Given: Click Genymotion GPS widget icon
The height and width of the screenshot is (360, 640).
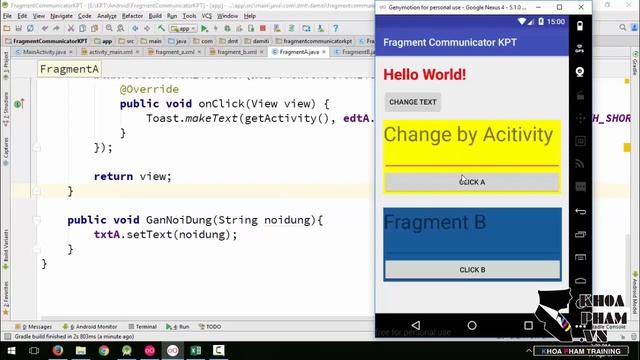Looking at the screenshot, I should pyautogui.click(x=580, y=49).
